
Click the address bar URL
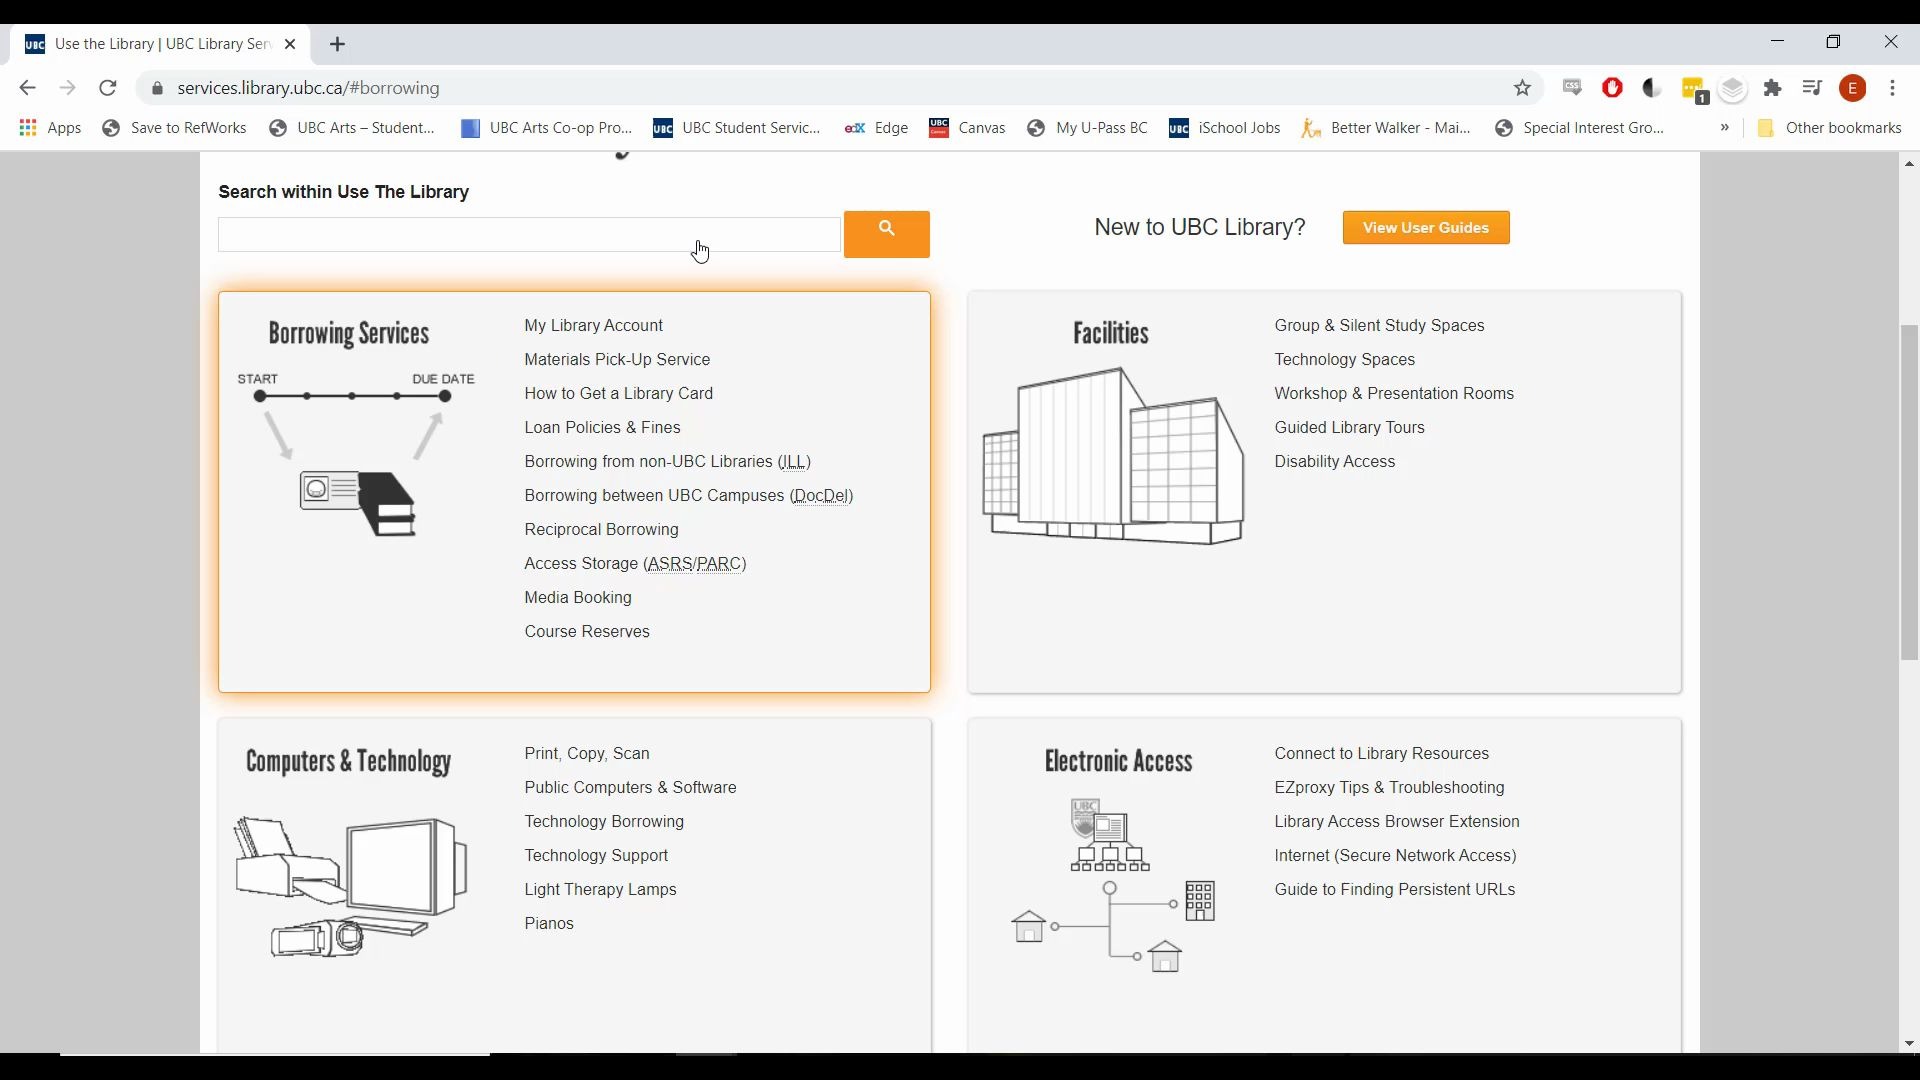(308, 88)
